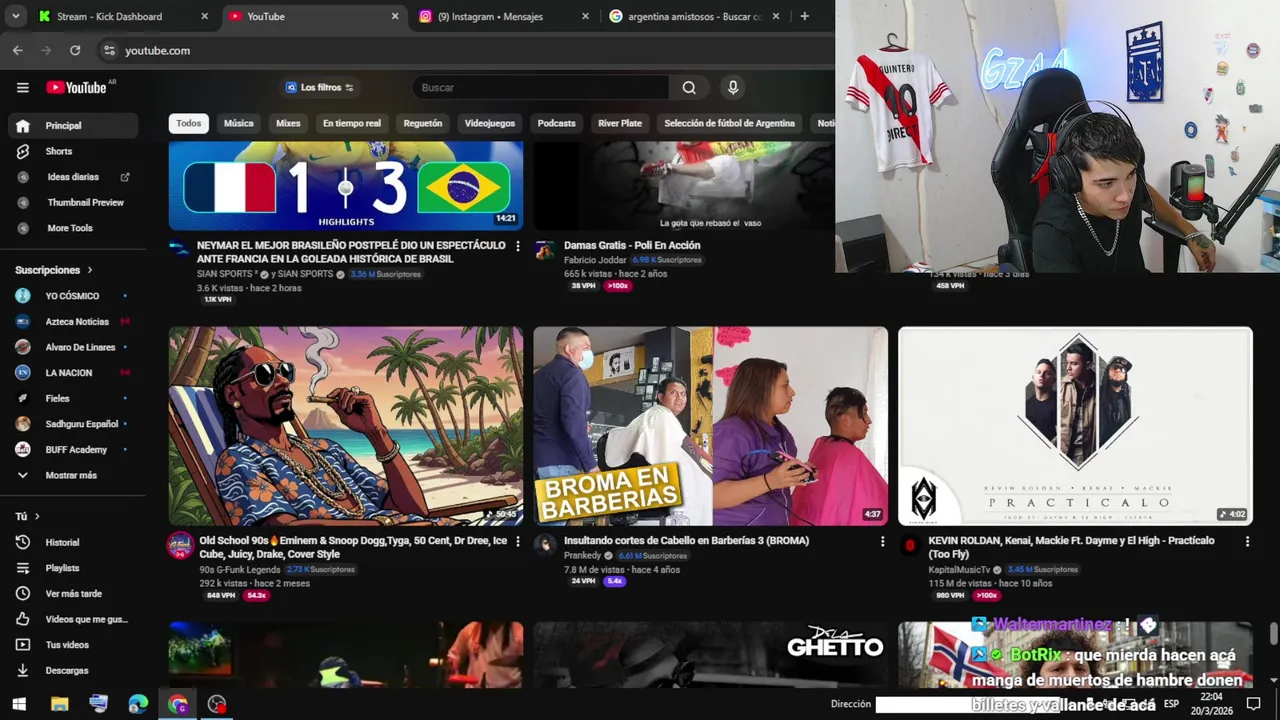Open YO CÓSMICO subscription channel
Viewport: 1280px width, 720px height.
coord(73,296)
